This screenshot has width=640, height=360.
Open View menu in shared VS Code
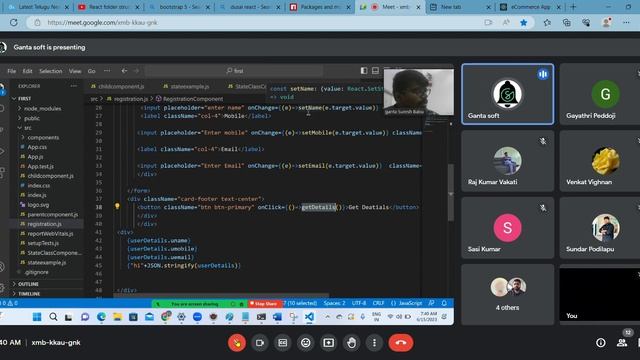coord(75,71)
